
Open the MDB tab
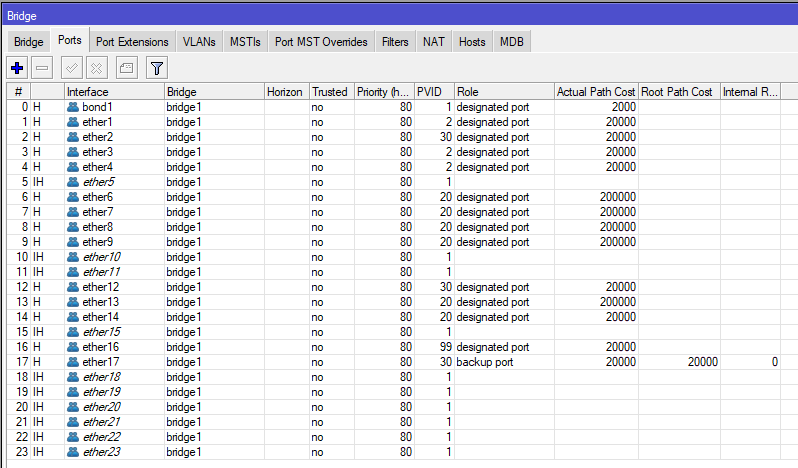511,42
